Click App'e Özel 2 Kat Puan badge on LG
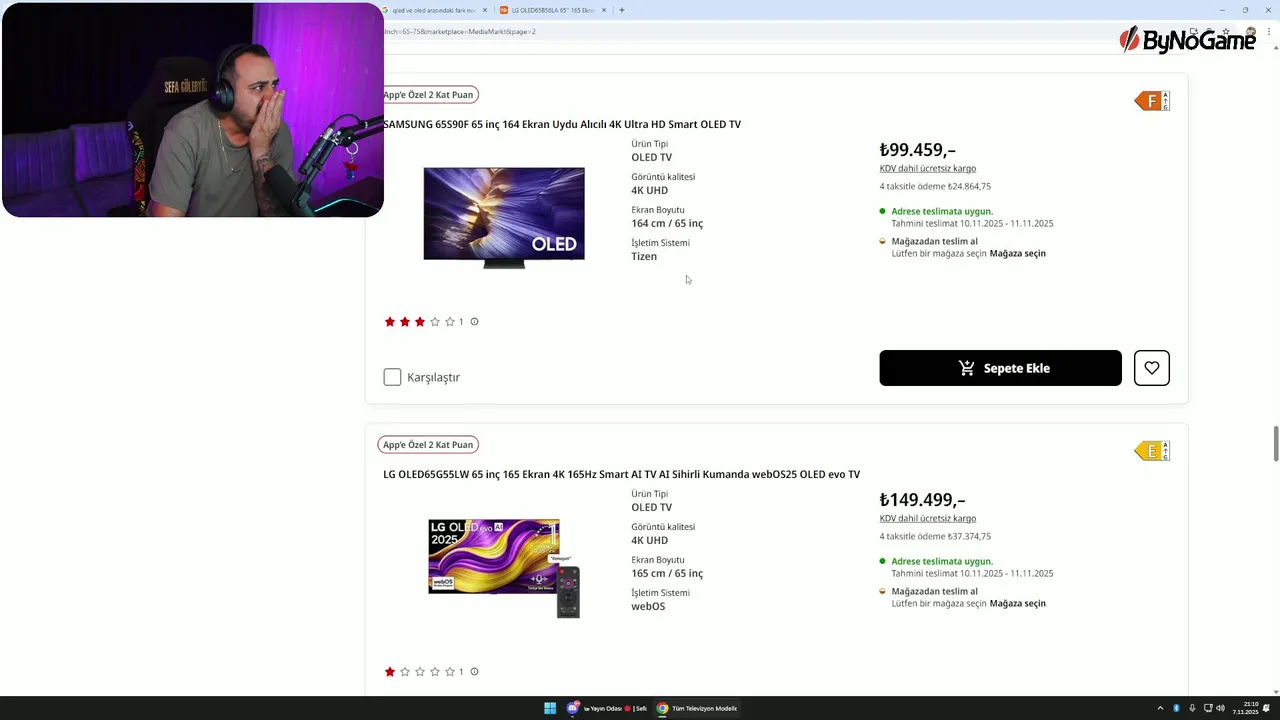Screen dimensions: 1280x720 click(428, 445)
